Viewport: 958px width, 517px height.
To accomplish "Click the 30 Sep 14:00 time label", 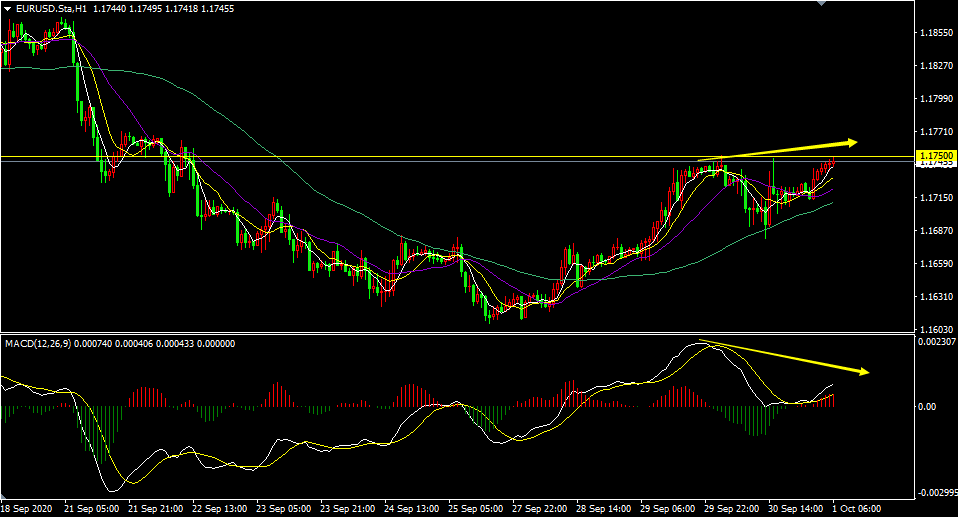I will coord(795,508).
